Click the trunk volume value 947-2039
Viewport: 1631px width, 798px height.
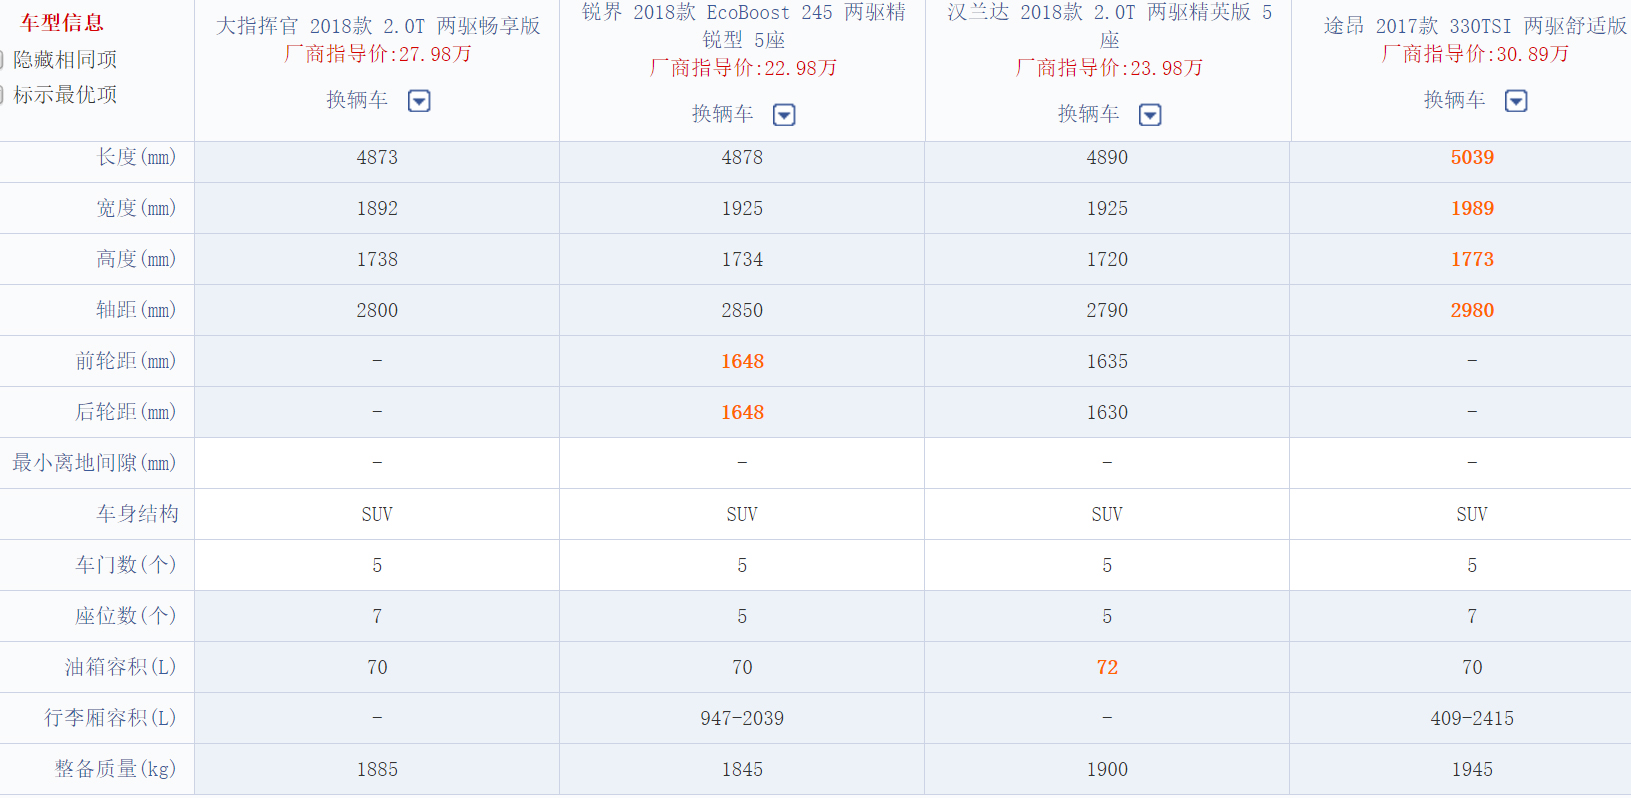point(742,718)
